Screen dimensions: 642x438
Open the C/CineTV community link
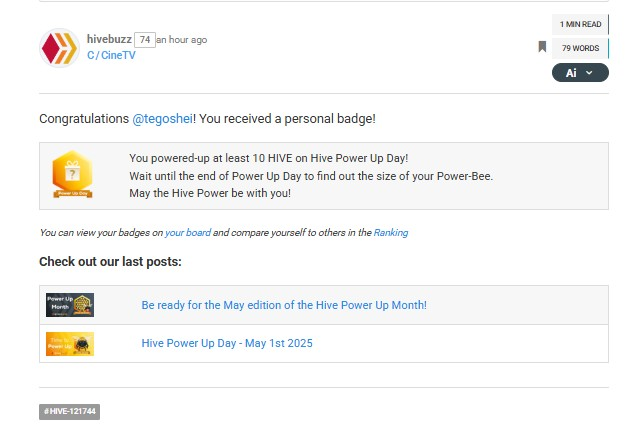111,55
